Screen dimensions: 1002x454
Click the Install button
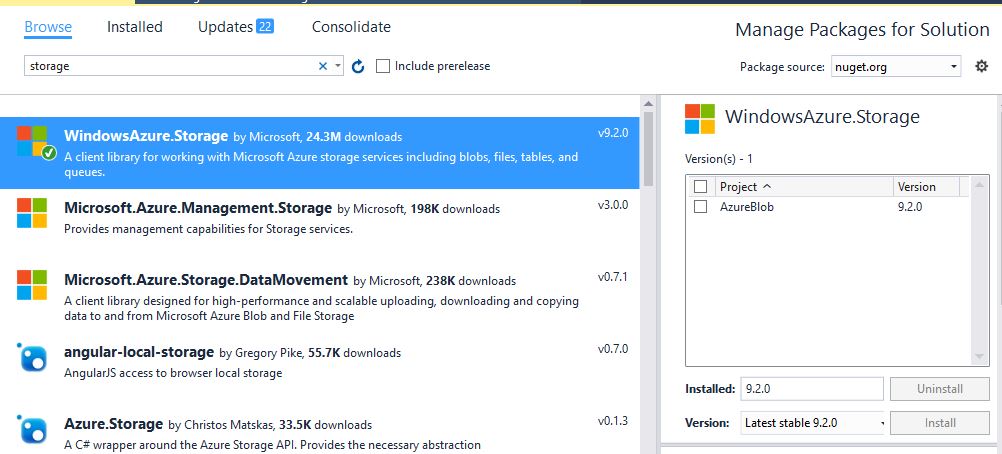click(939, 422)
